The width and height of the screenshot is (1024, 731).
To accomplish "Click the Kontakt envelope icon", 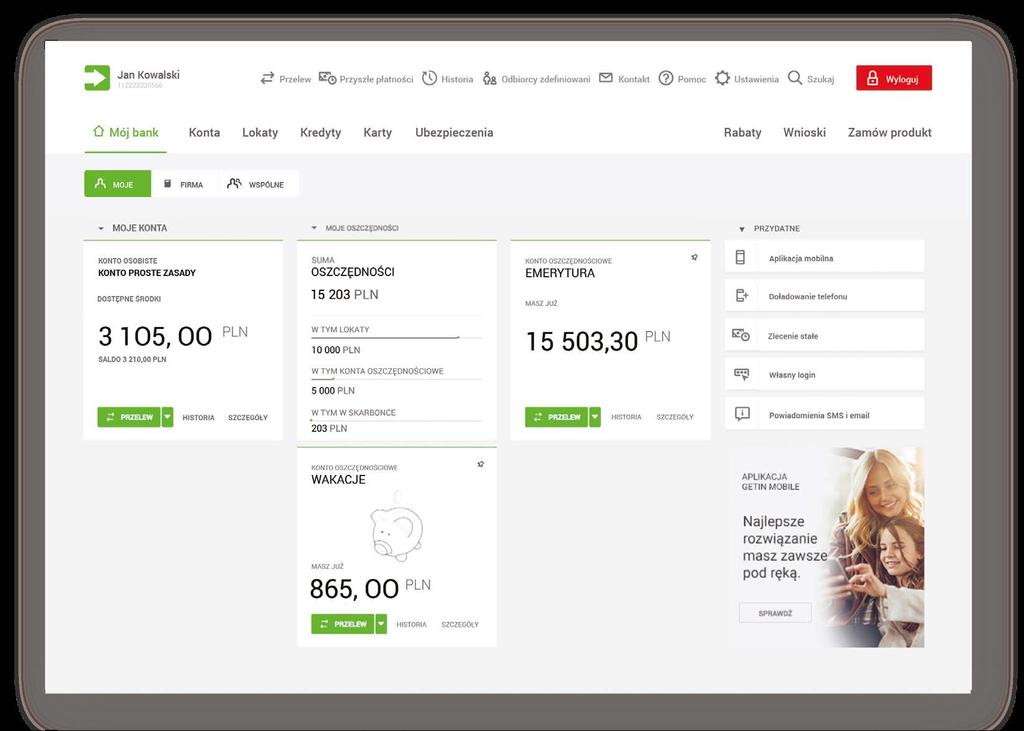I will click(x=606, y=78).
